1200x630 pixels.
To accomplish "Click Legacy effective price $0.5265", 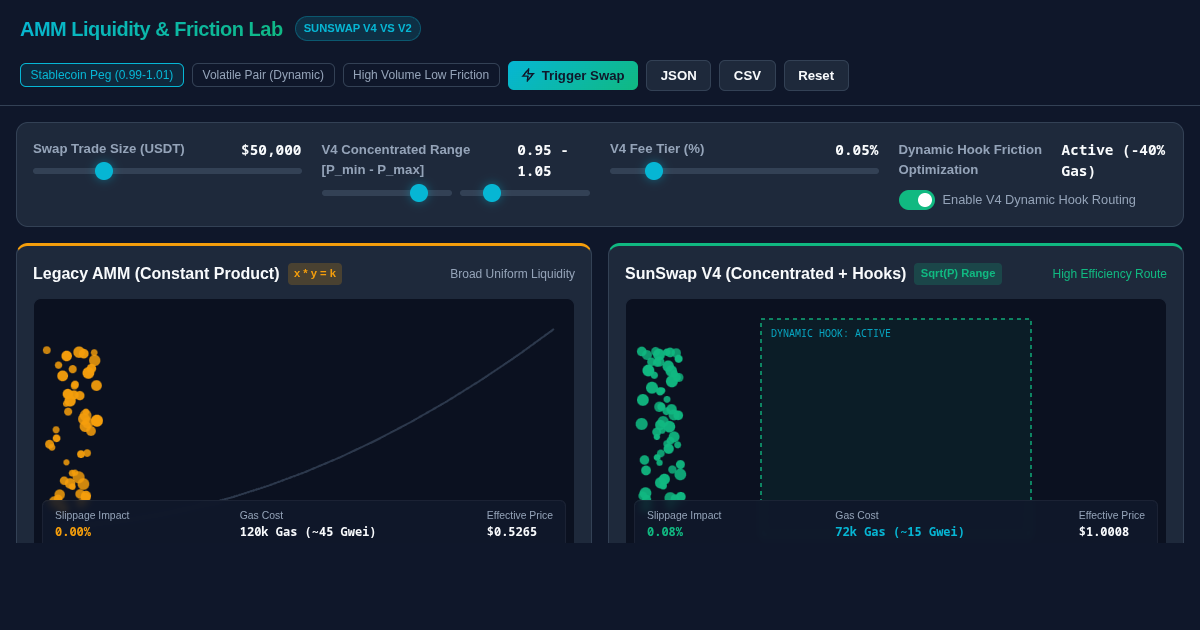I will pos(512,532).
